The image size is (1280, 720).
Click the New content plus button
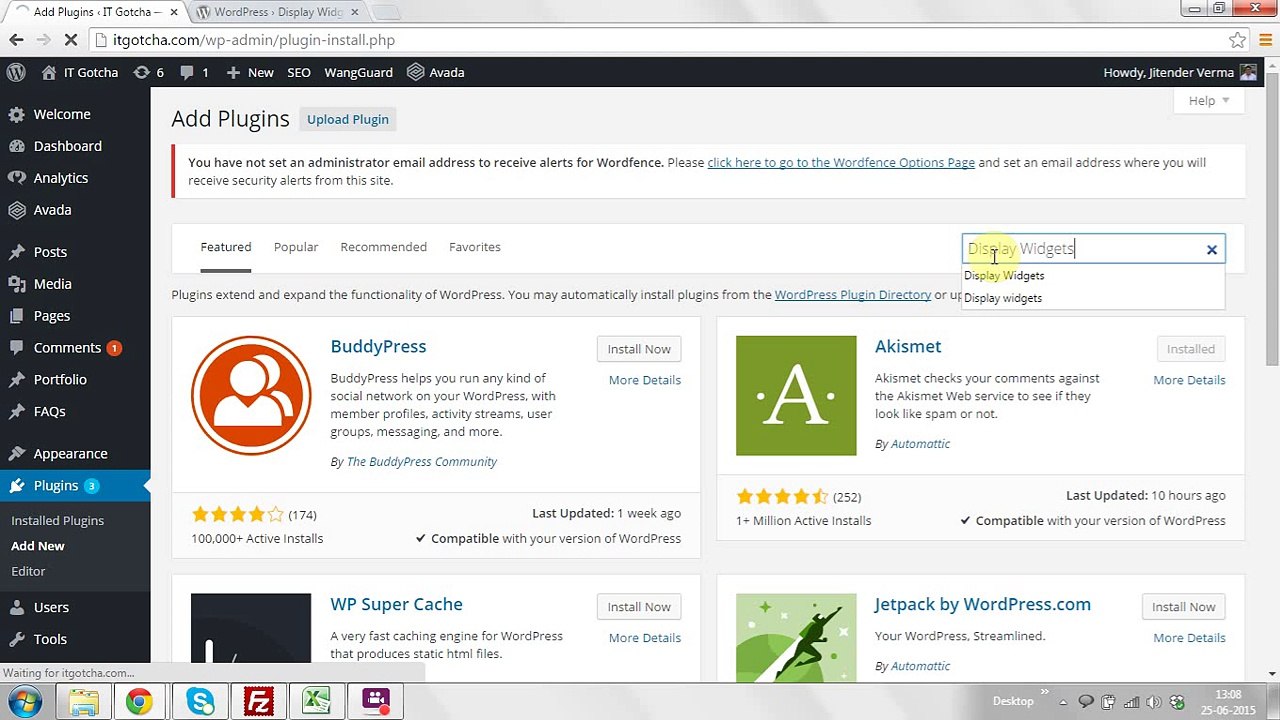250,72
